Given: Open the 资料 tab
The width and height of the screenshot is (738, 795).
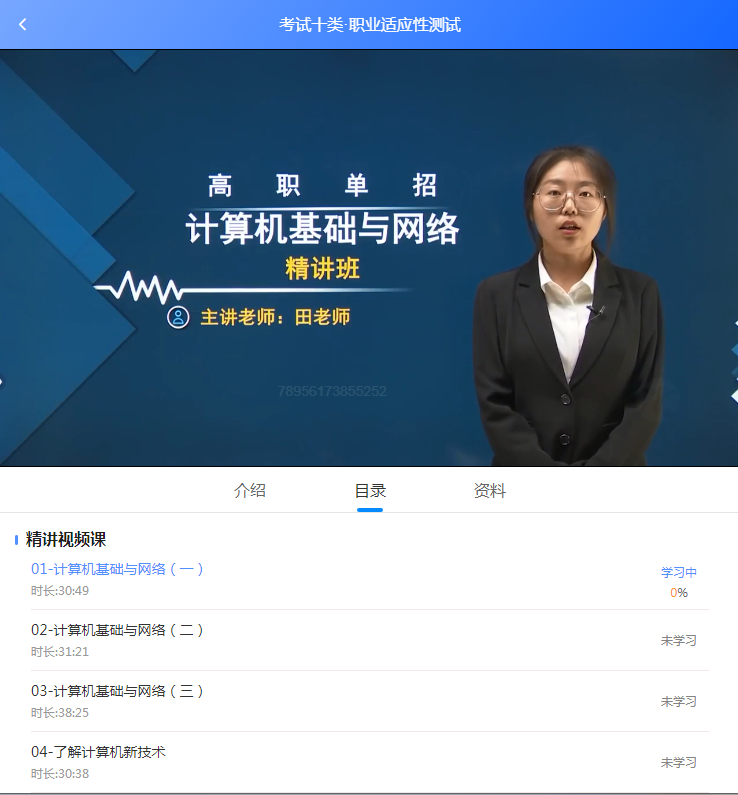Looking at the screenshot, I should 490,491.
